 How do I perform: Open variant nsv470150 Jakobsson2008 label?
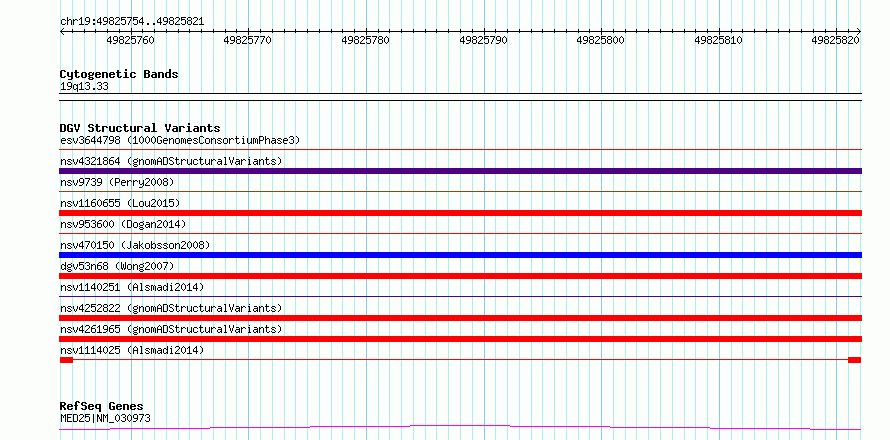(x=135, y=245)
